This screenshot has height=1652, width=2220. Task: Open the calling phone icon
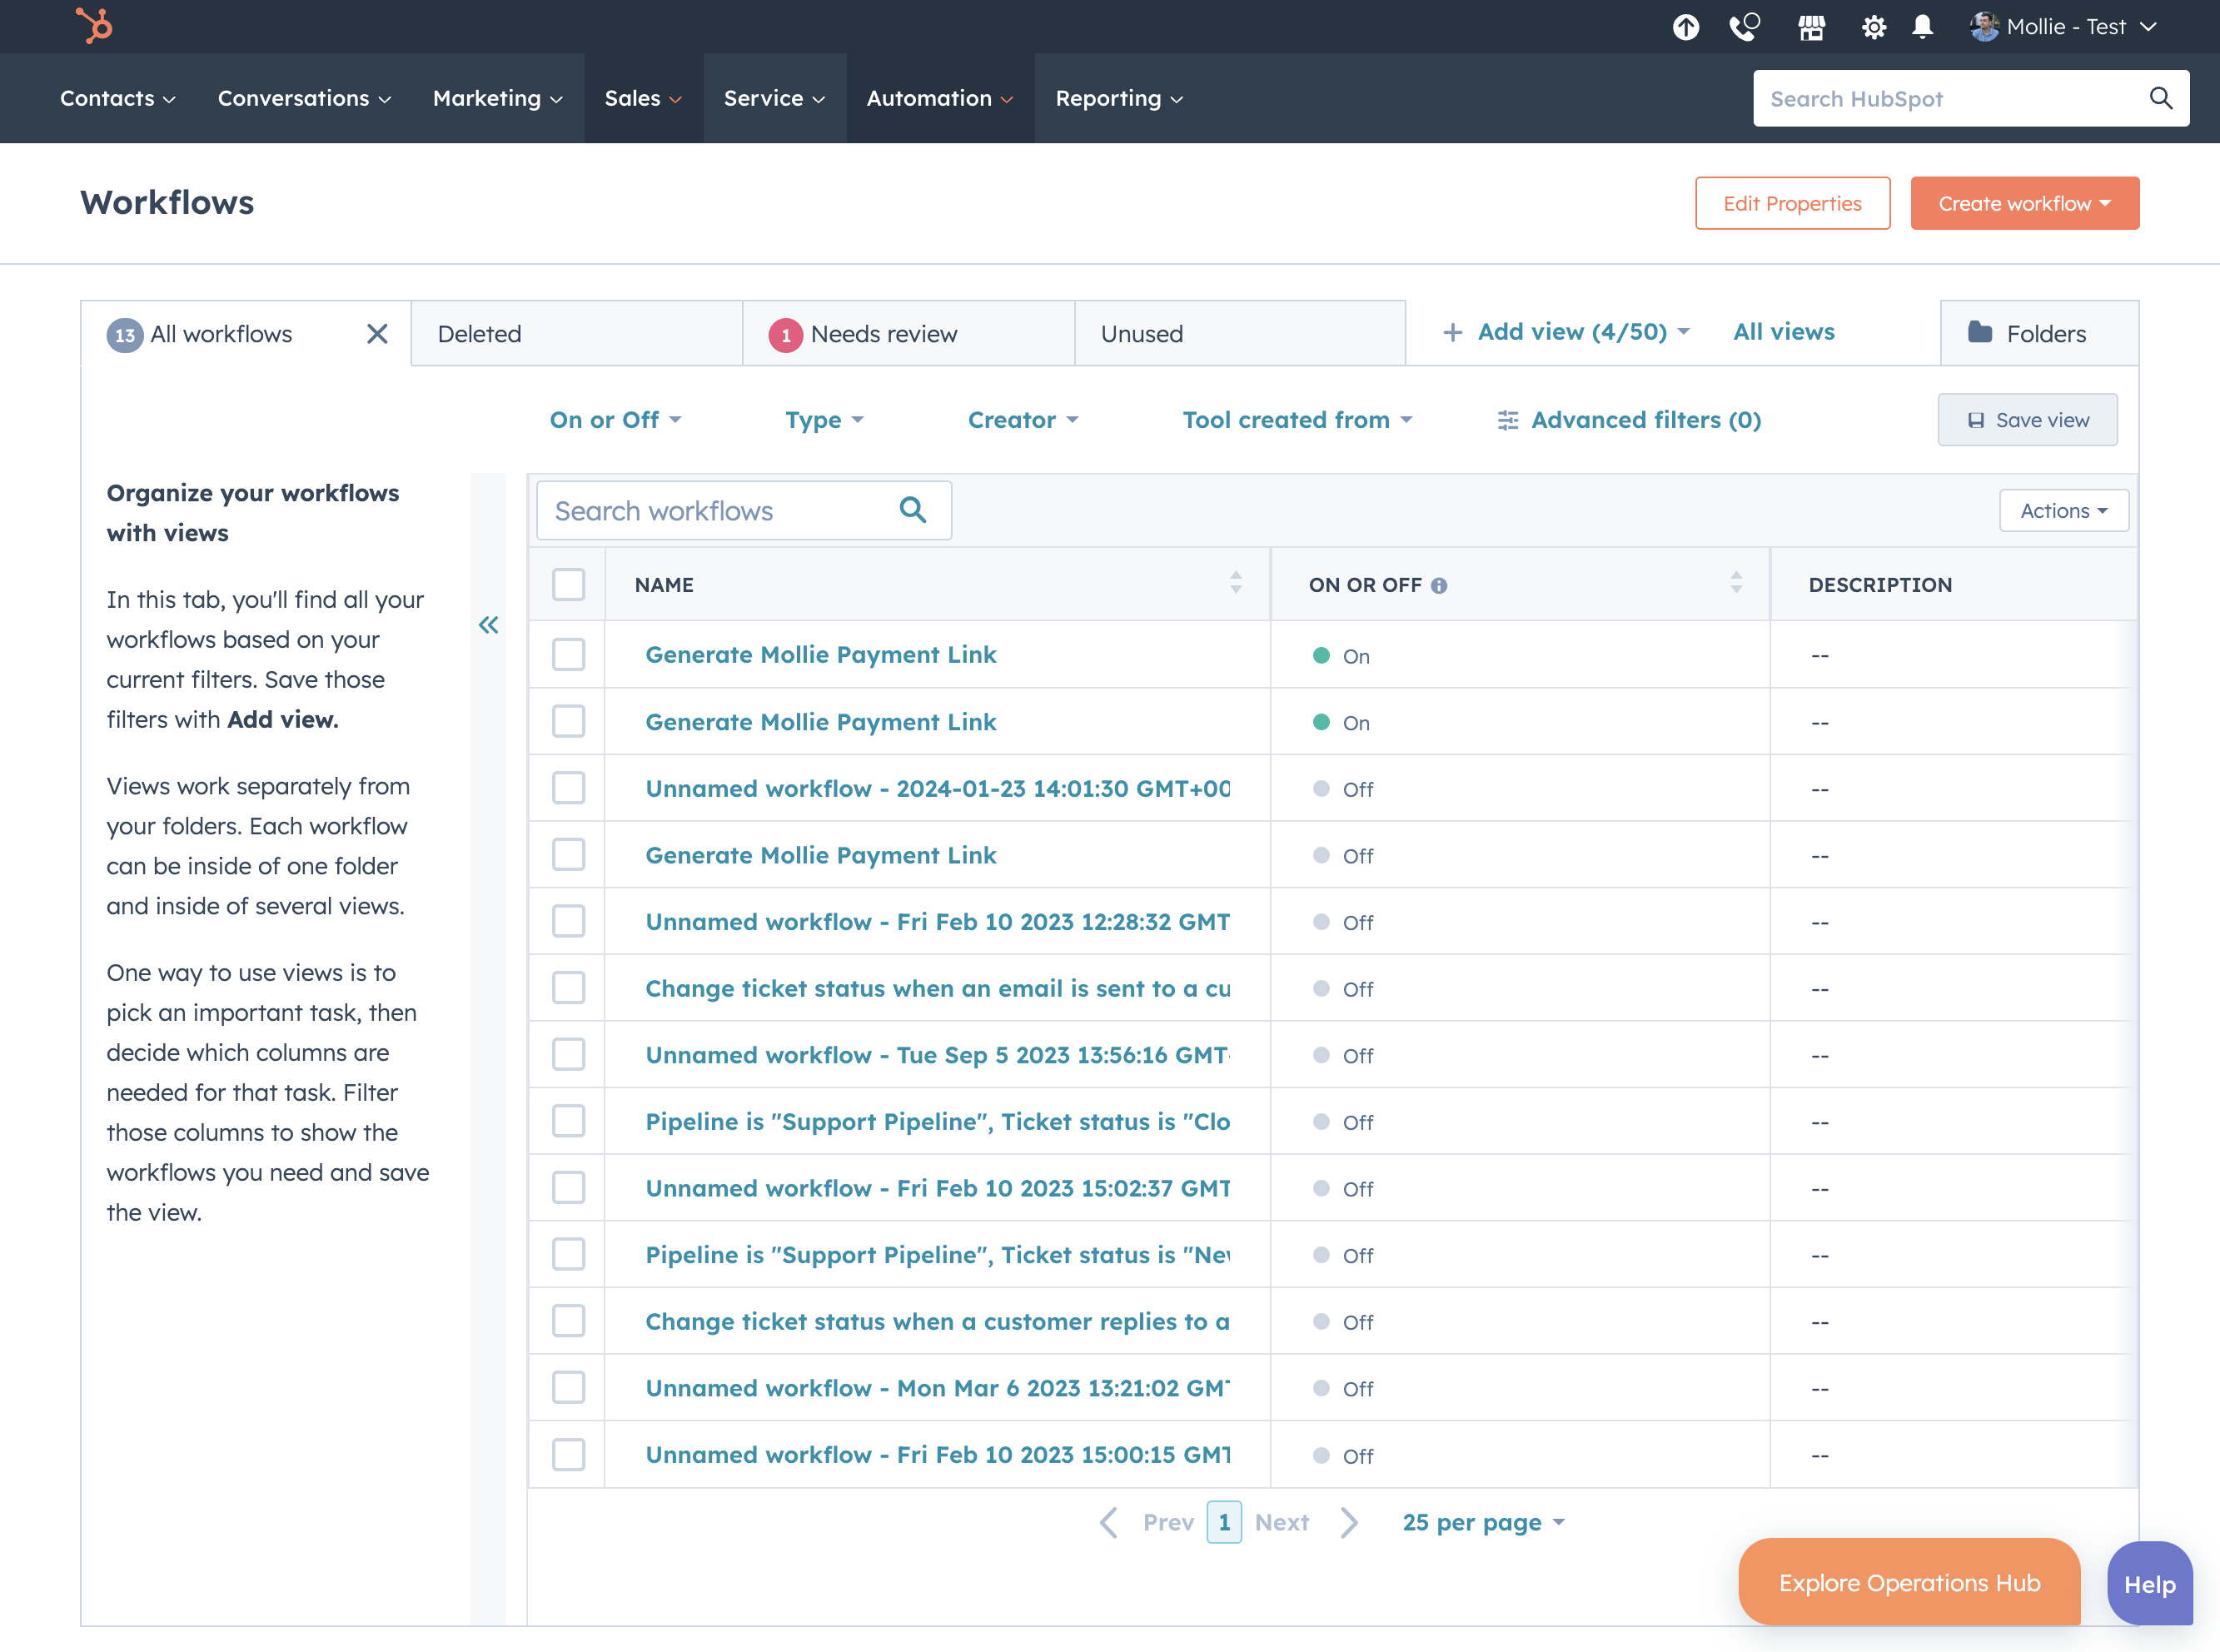click(1745, 27)
